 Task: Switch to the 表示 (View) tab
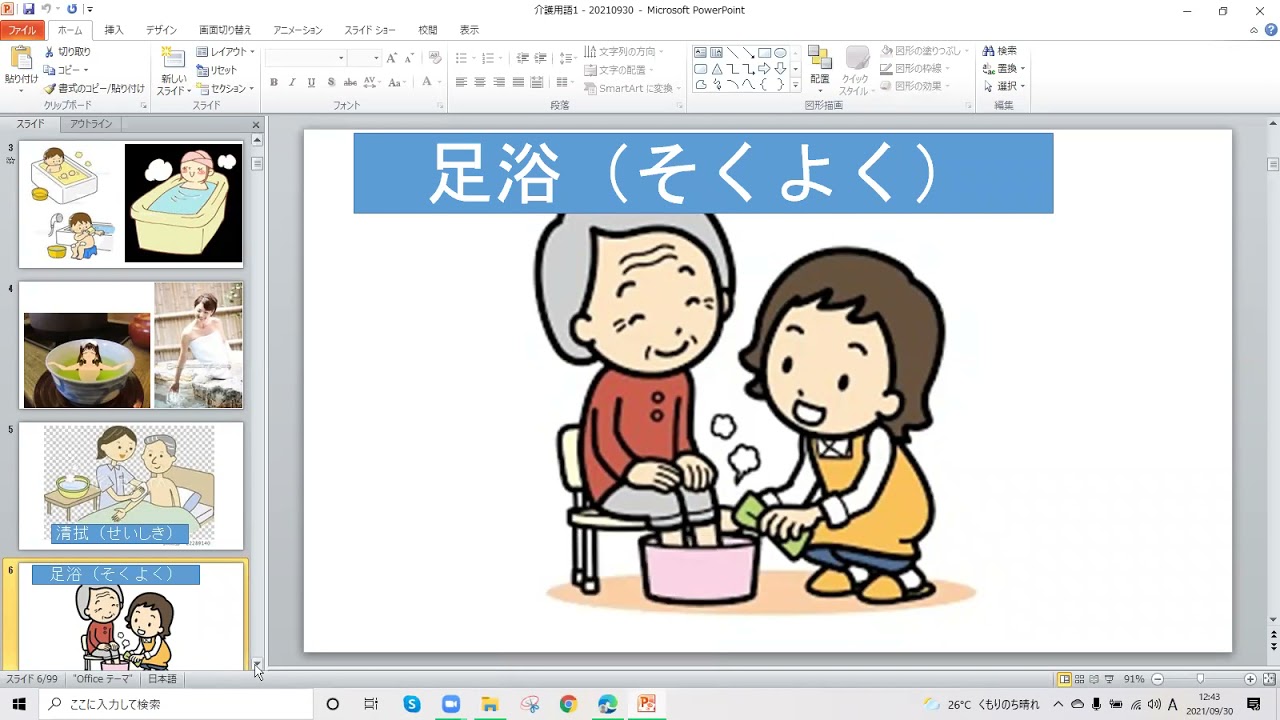pos(469,31)
